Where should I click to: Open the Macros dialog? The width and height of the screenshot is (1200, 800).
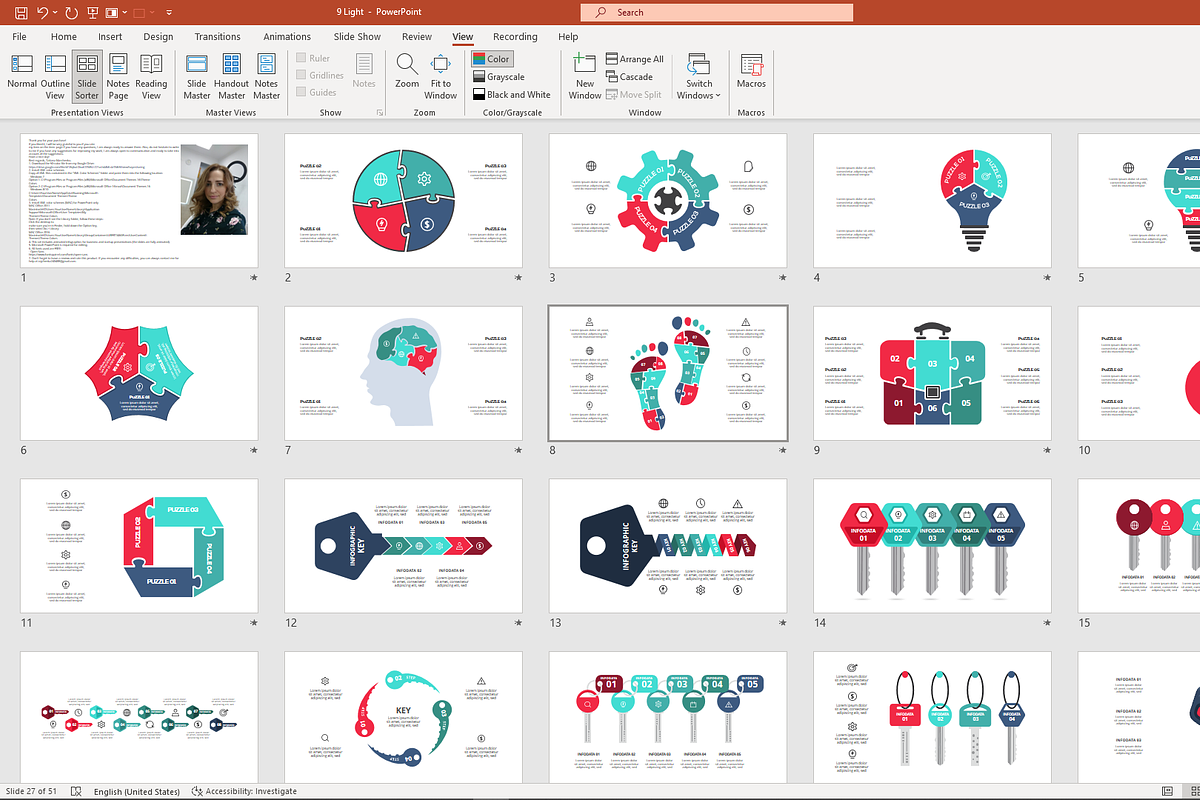click(x=751, y=71)
